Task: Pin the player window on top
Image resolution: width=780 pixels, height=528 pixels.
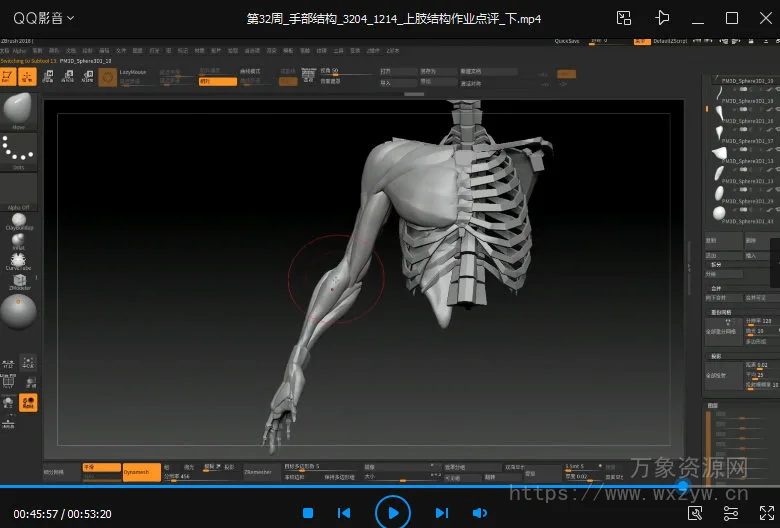Action: coord(661,18)
